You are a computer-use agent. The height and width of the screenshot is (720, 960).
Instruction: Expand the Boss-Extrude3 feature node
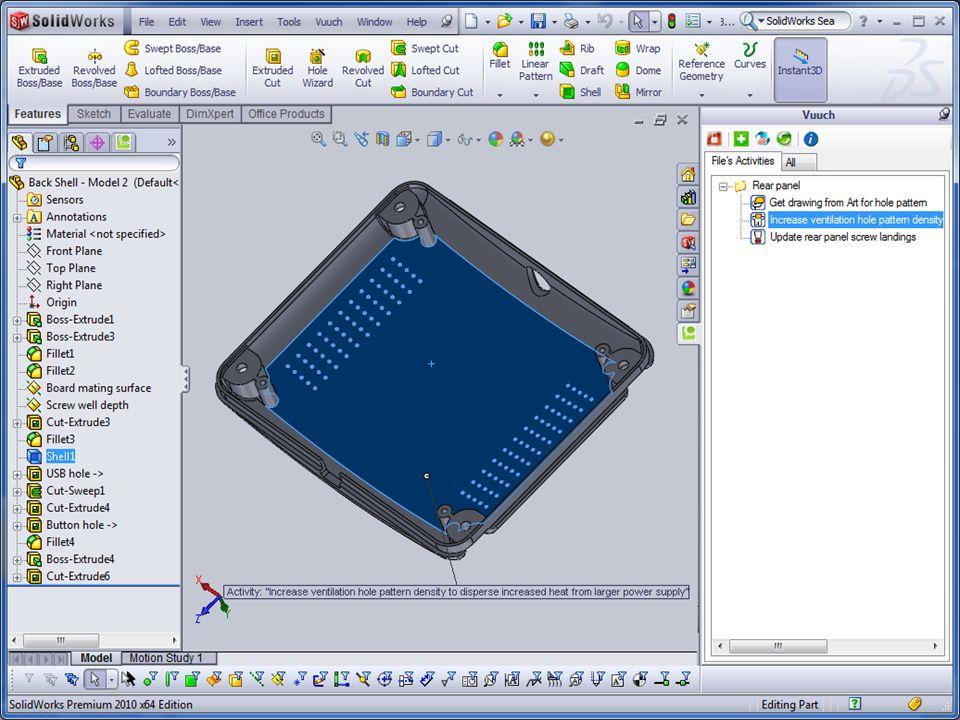17,337
